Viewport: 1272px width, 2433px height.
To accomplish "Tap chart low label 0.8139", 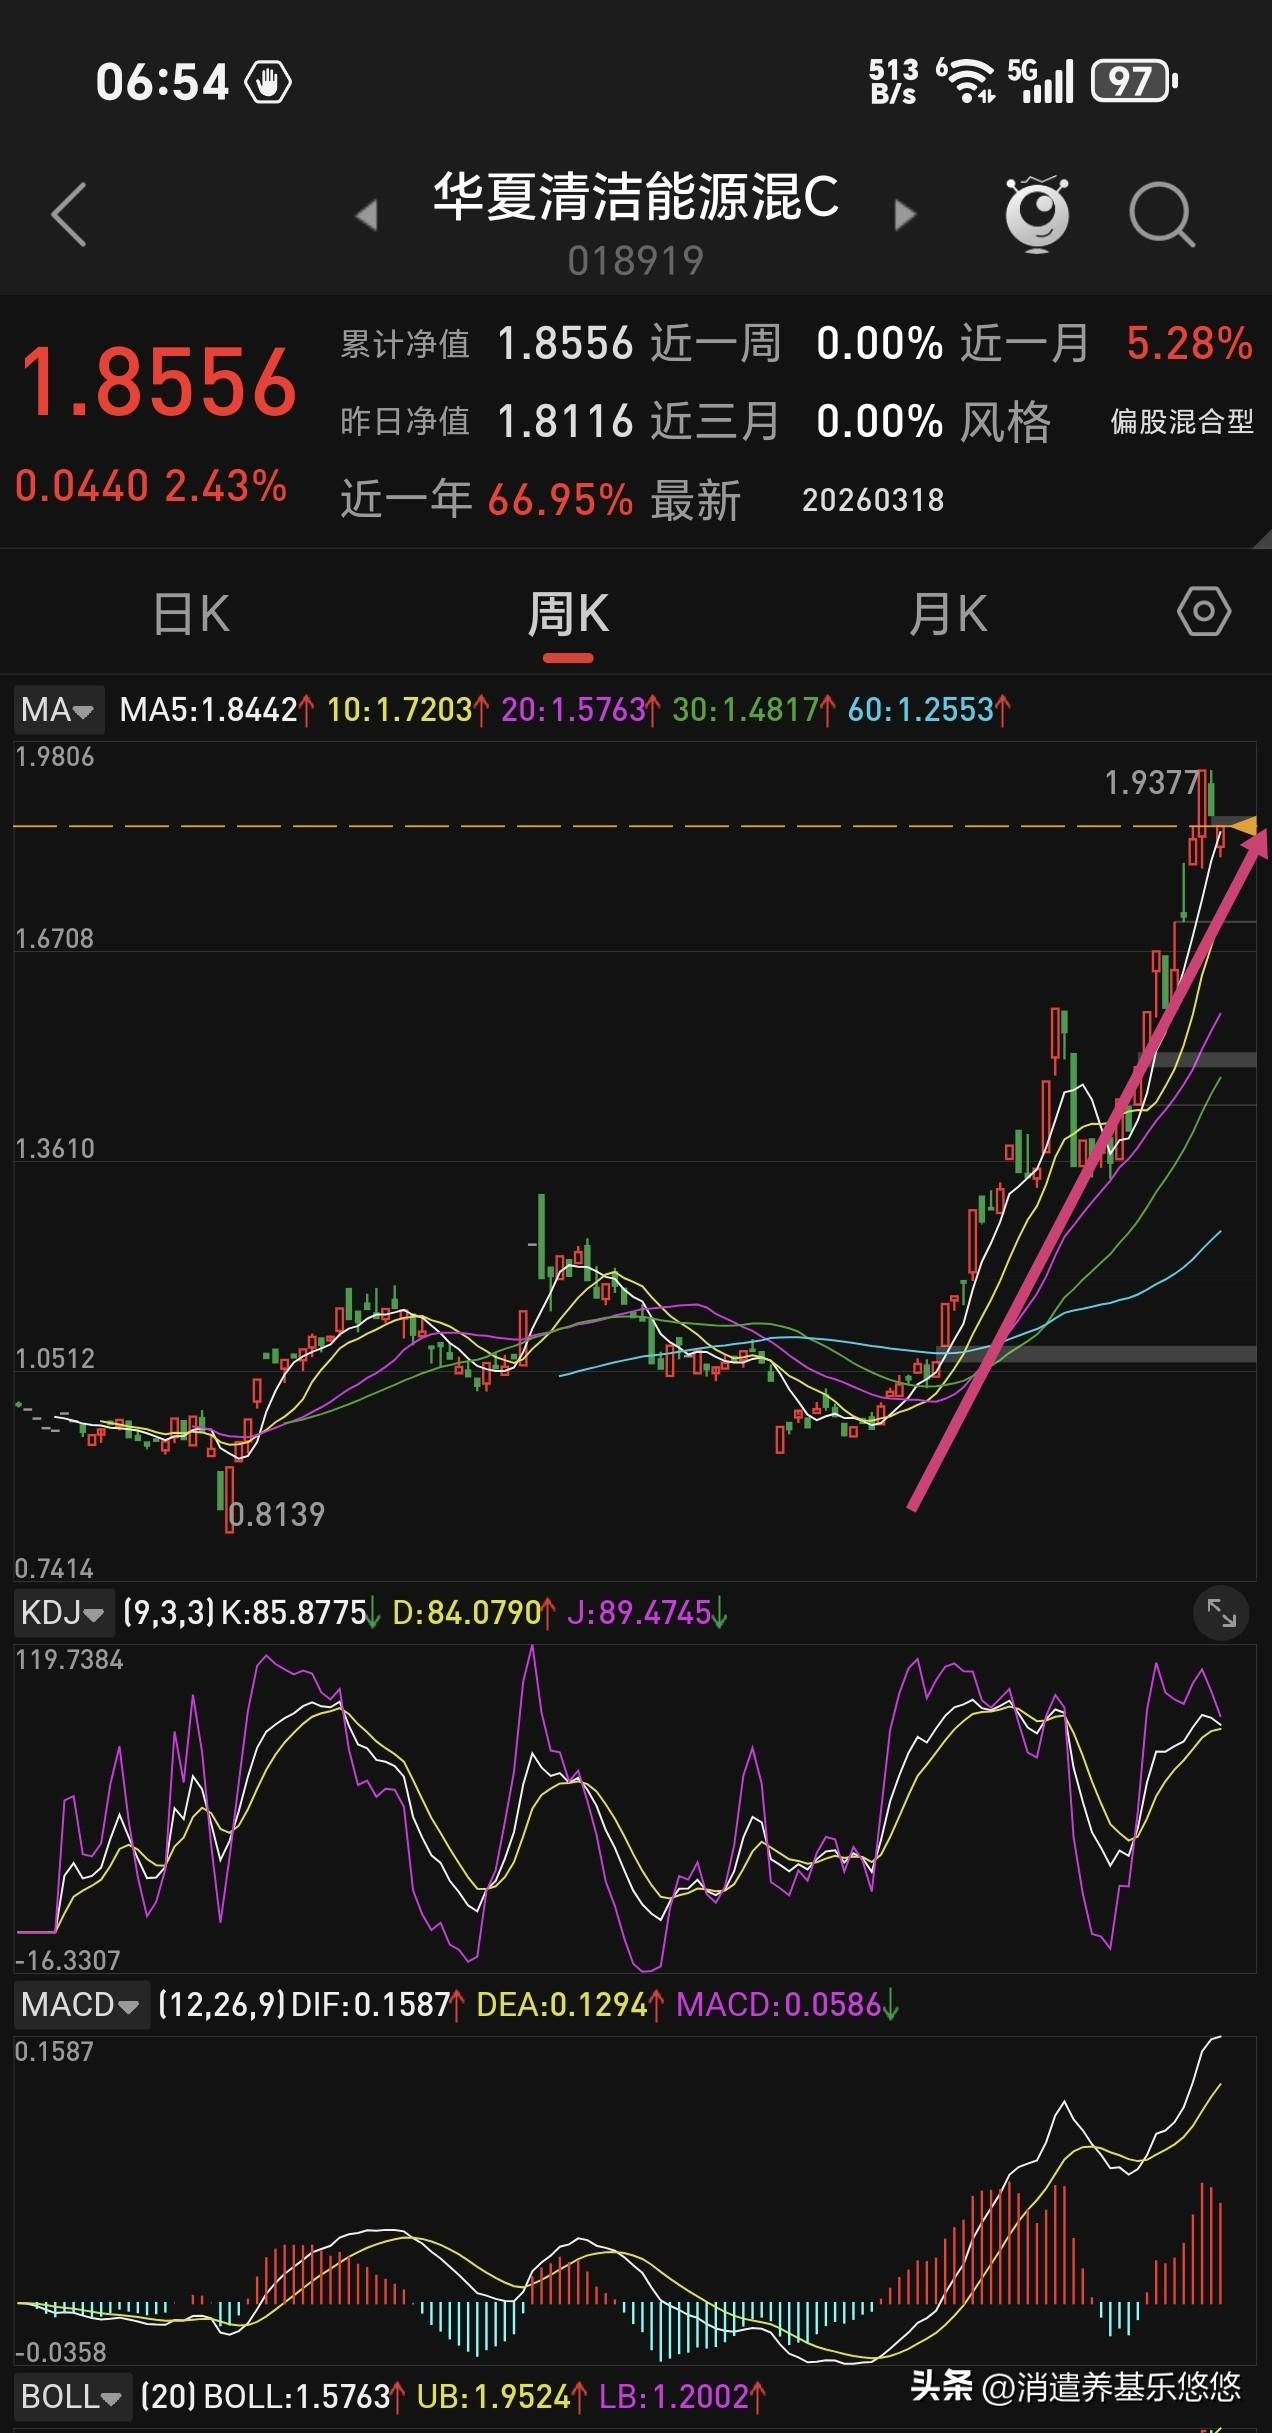I will (x=277, y=1514).
